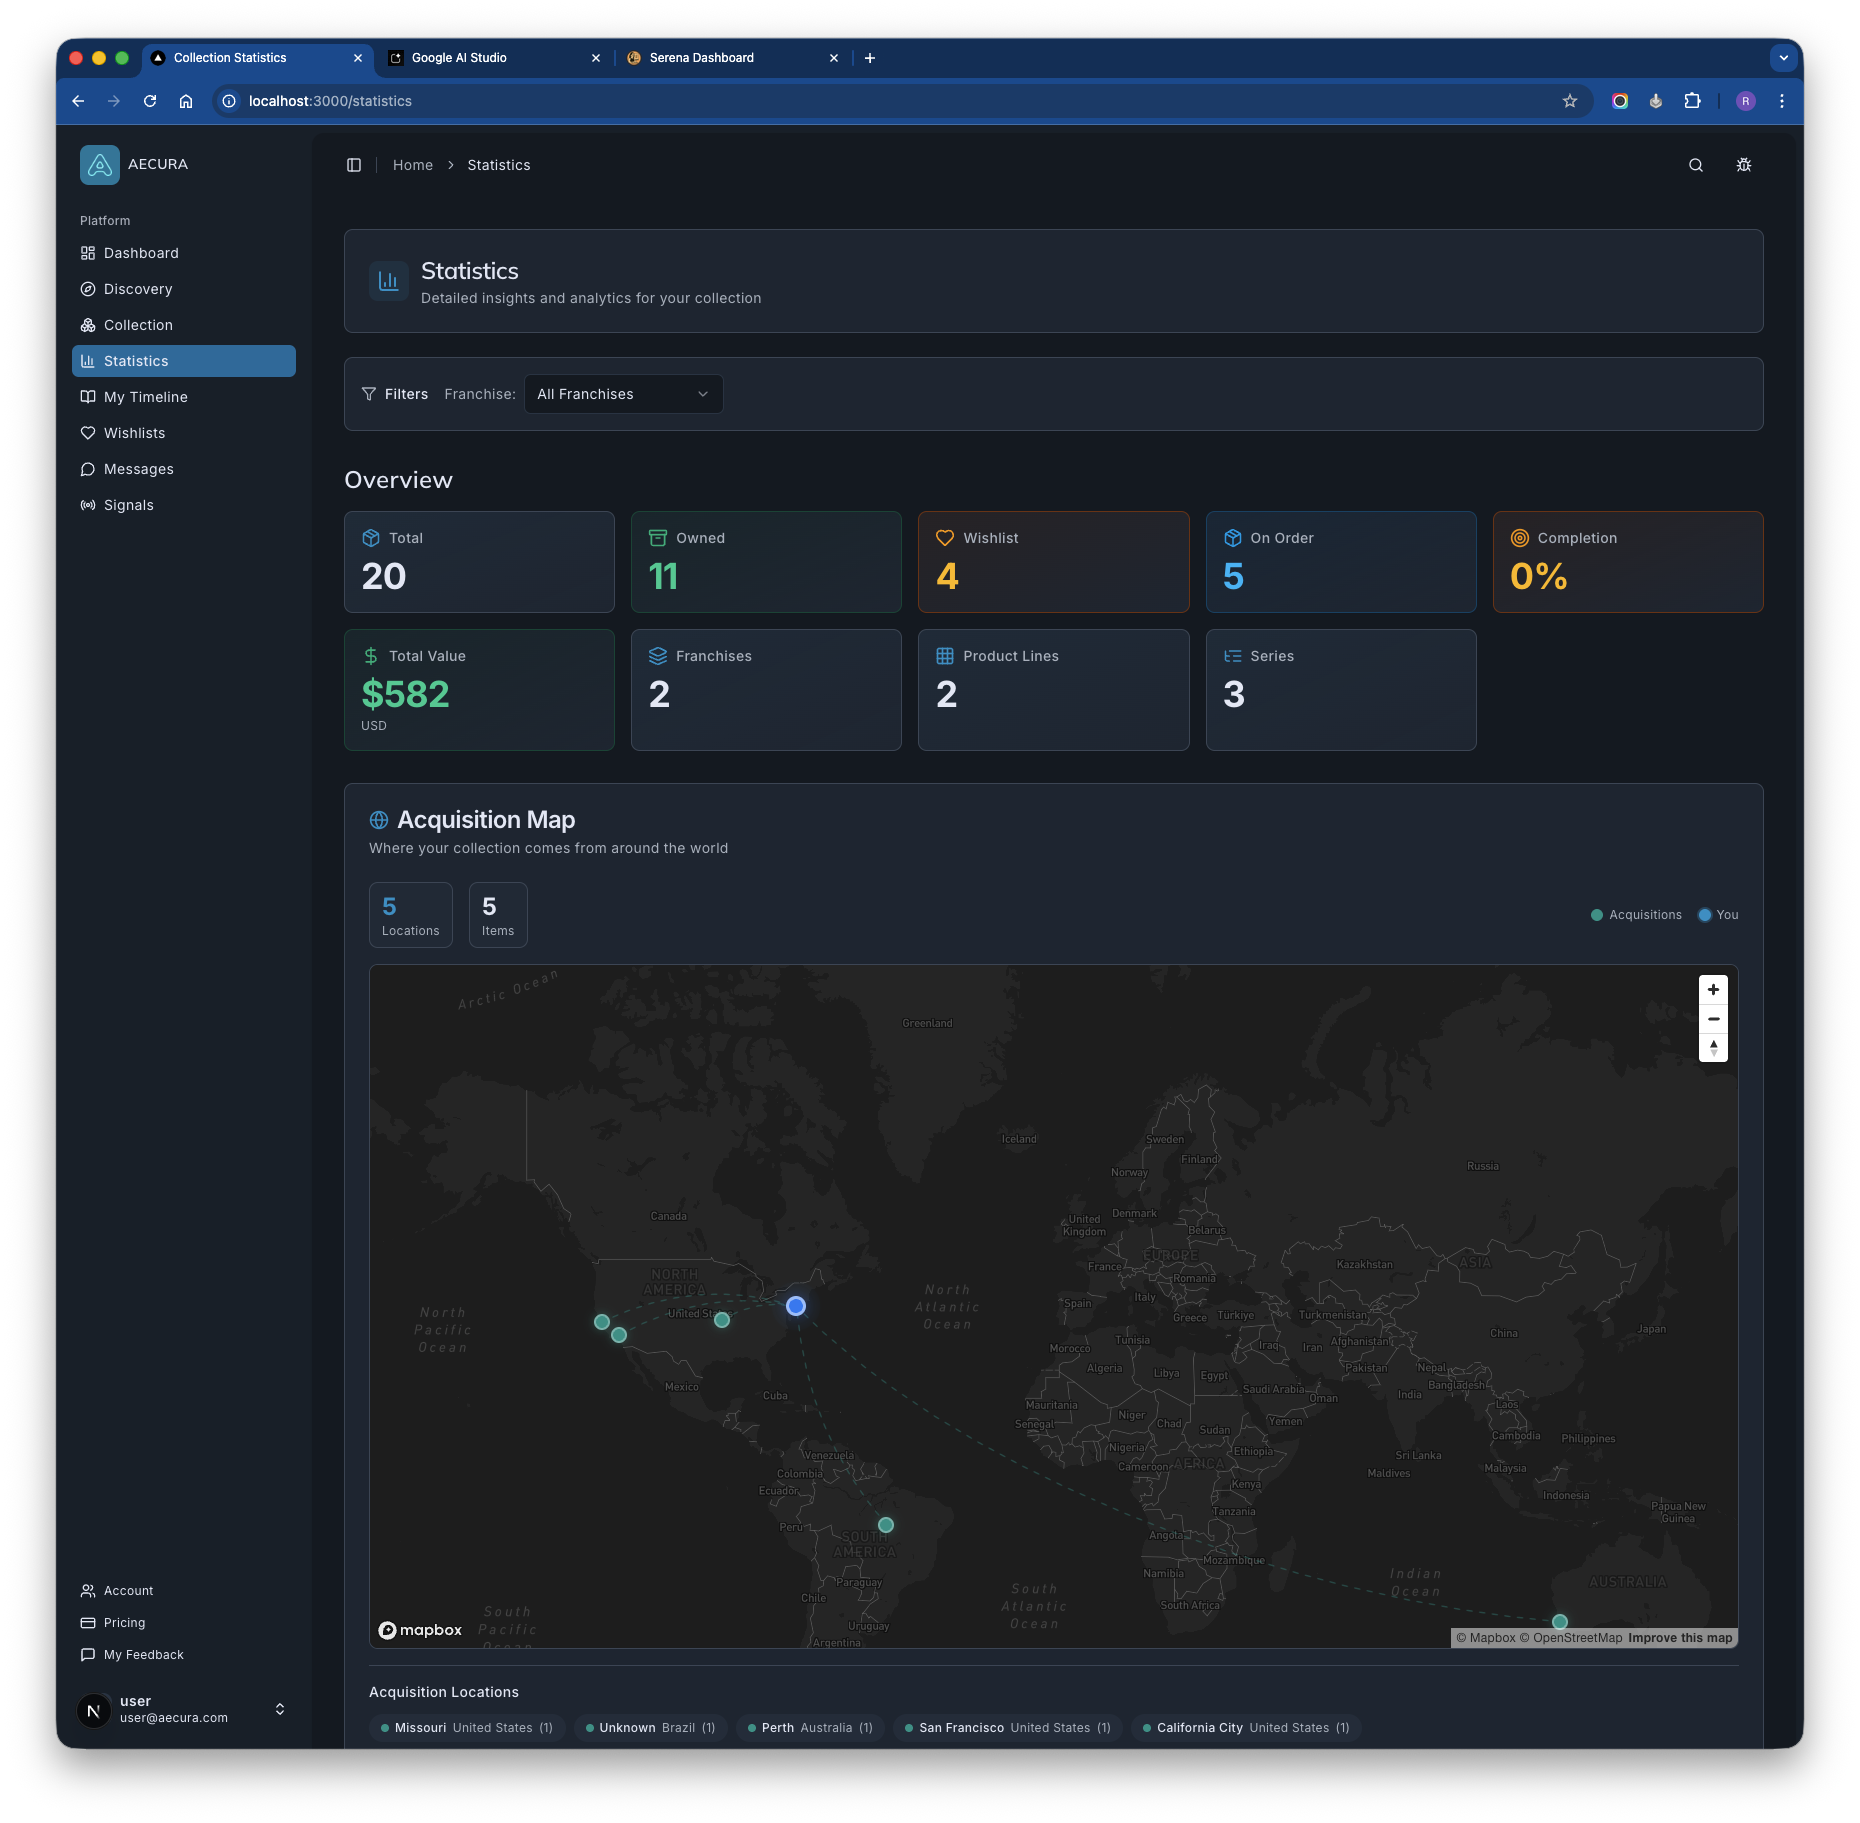Toggle the sidebar panel icon
Viewport: 1860px width, 1823px height.
coord(354,165)
